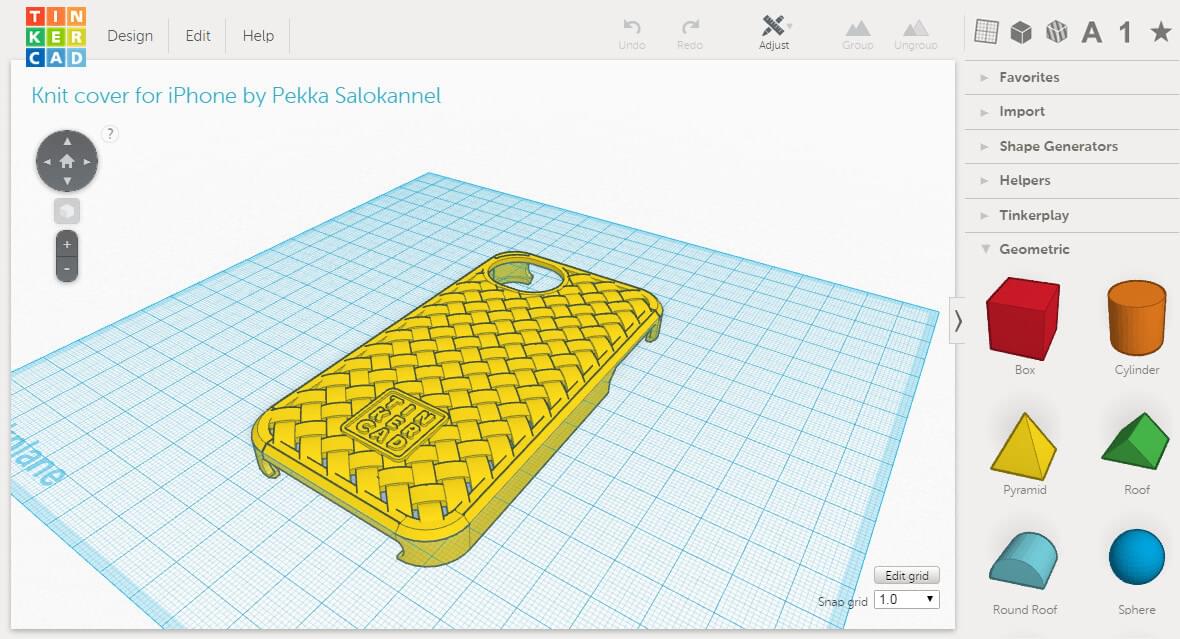The height and width of the screenshot is (639, 1180).
Task: Click the Undo arrow icon
Action: pos(632,28)
